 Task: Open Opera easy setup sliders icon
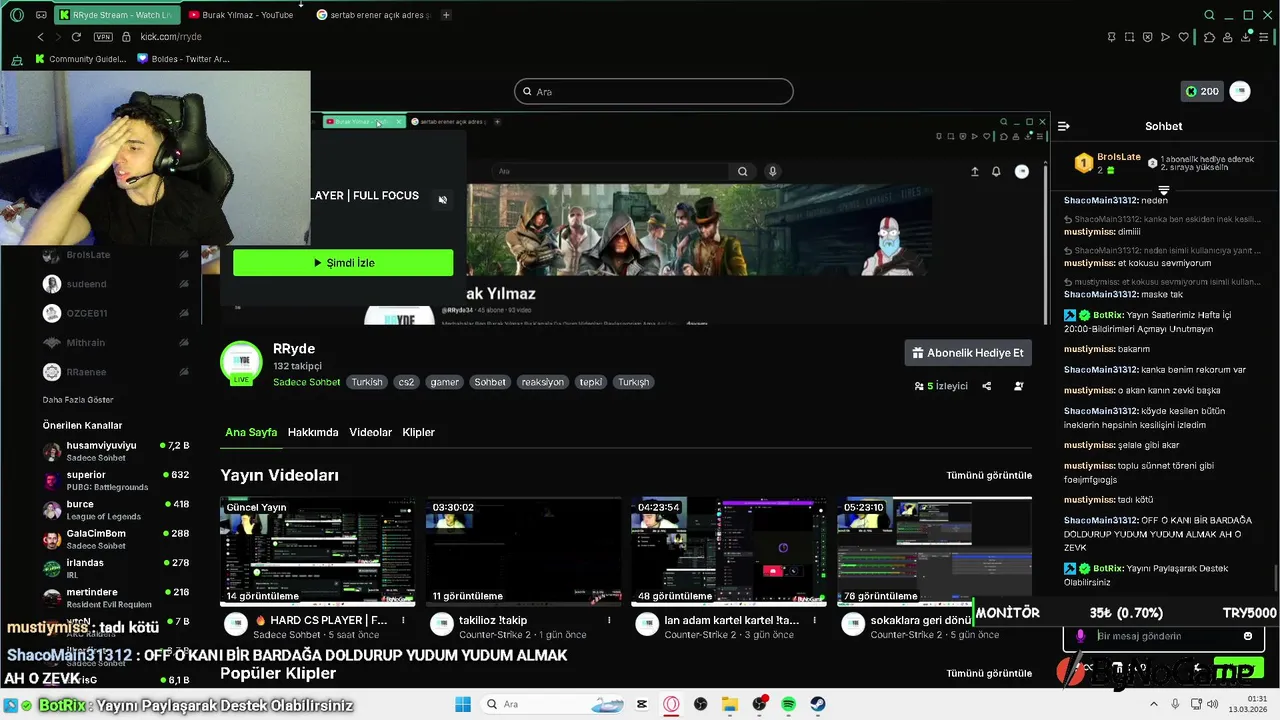pos(1264,37)
